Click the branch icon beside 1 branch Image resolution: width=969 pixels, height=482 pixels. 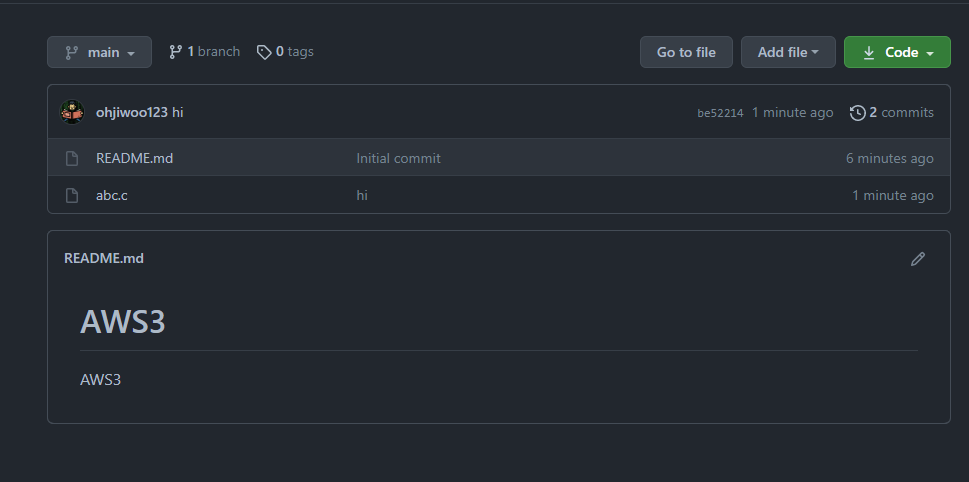pos(176,52)
